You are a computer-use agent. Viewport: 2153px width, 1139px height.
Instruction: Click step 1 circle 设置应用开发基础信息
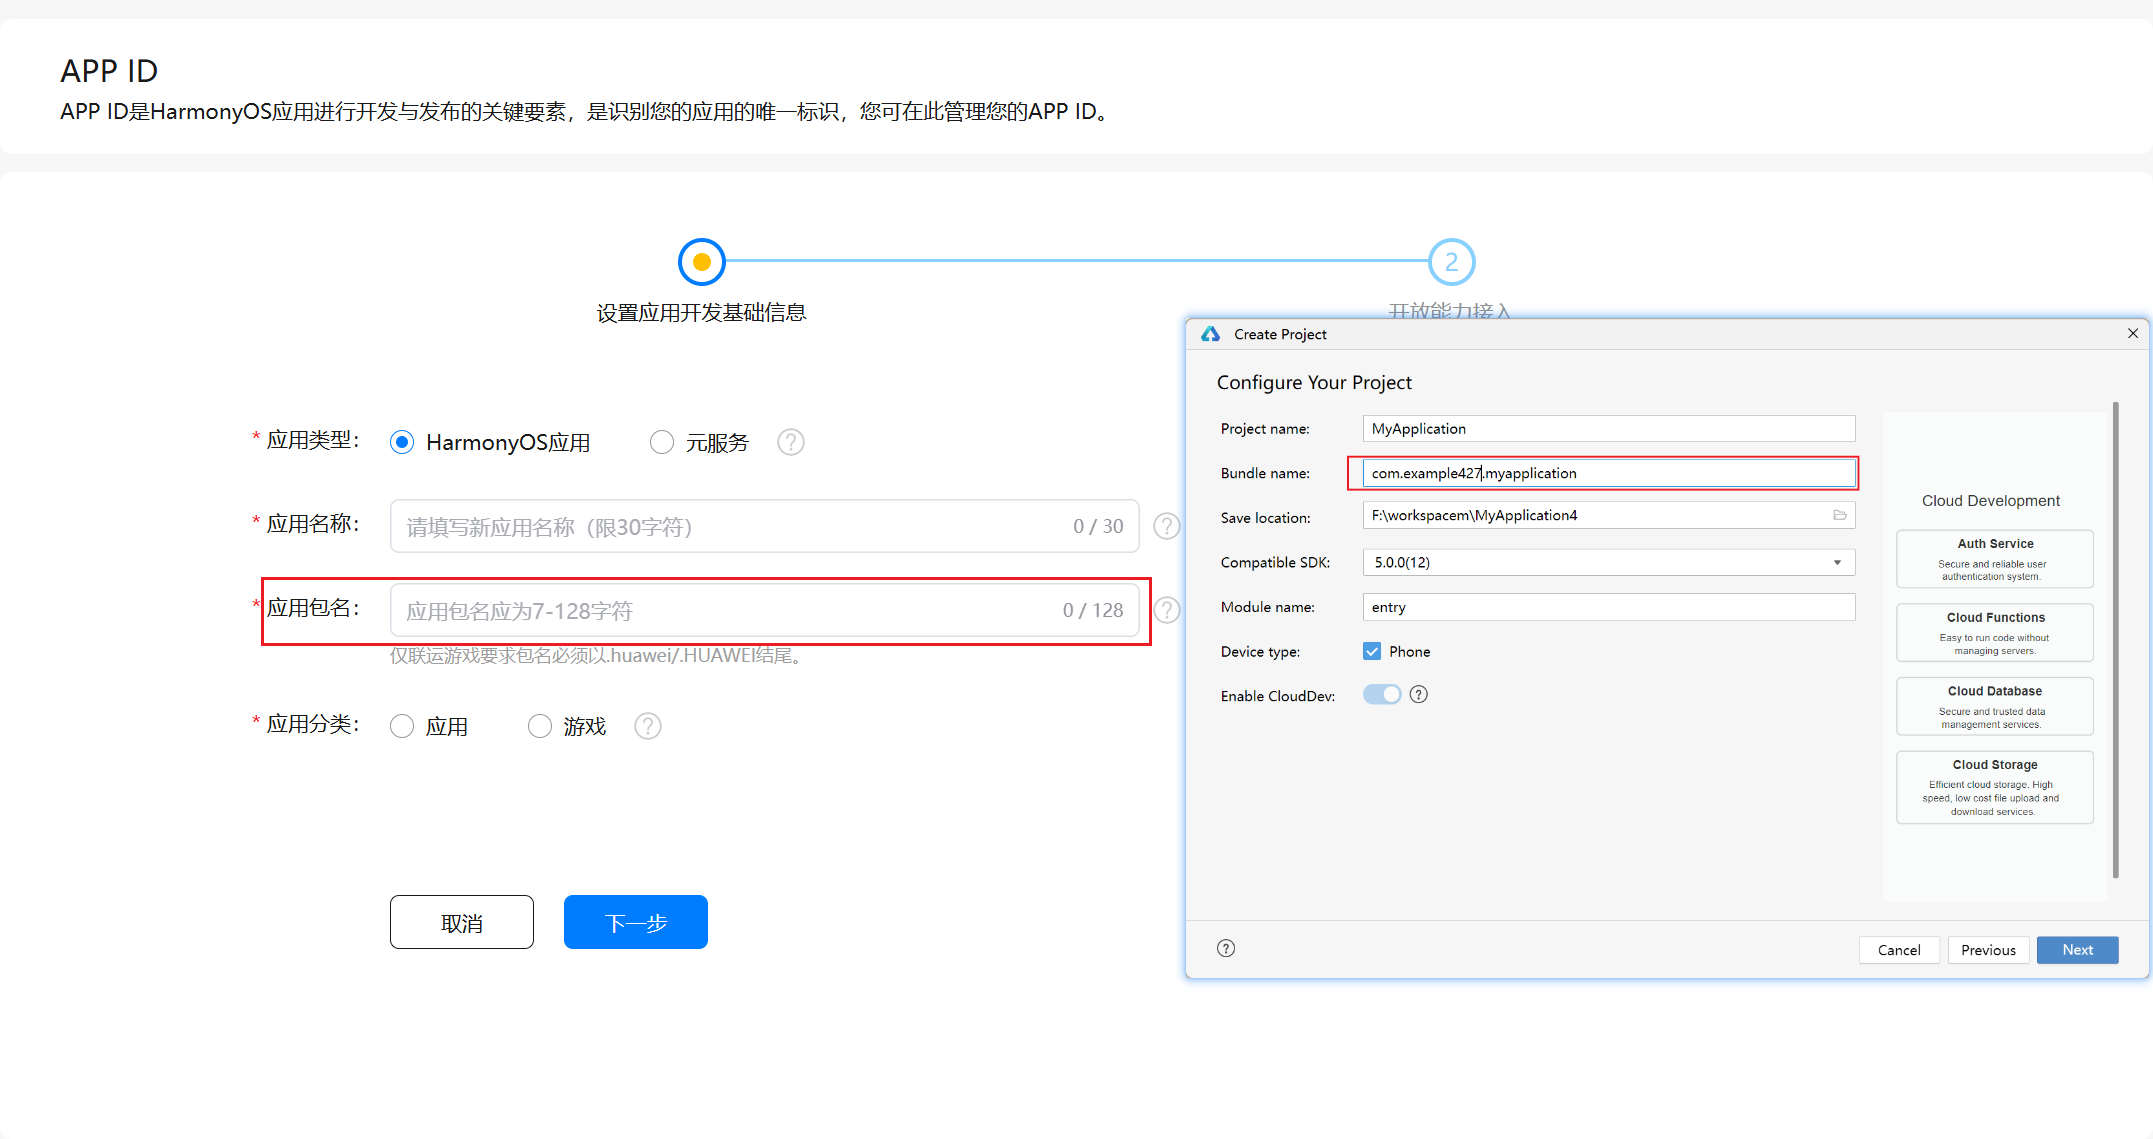[x=701, y=262]
